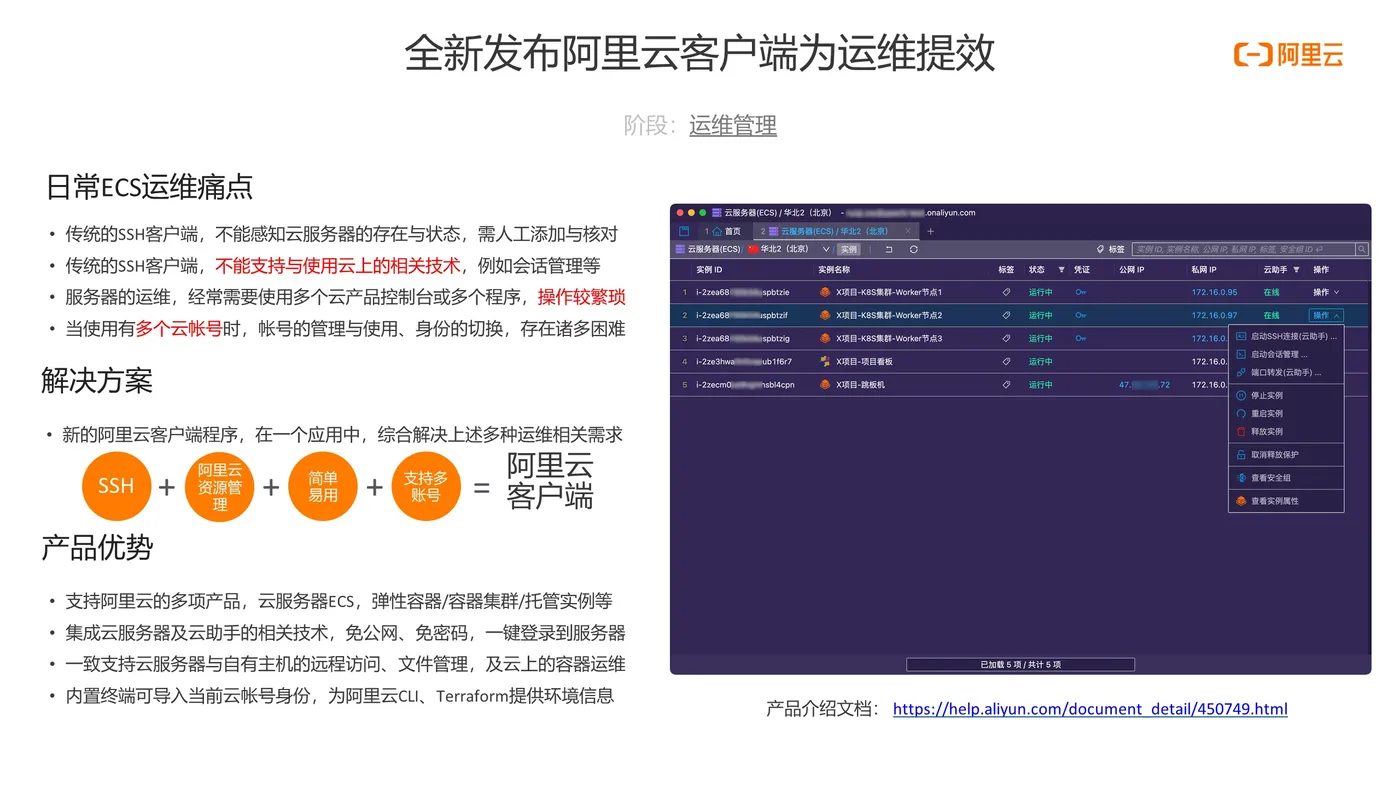Viewport: 1400px width, 788px height.
Task: Click the orange SSH circle
Action: click(116, 486)
